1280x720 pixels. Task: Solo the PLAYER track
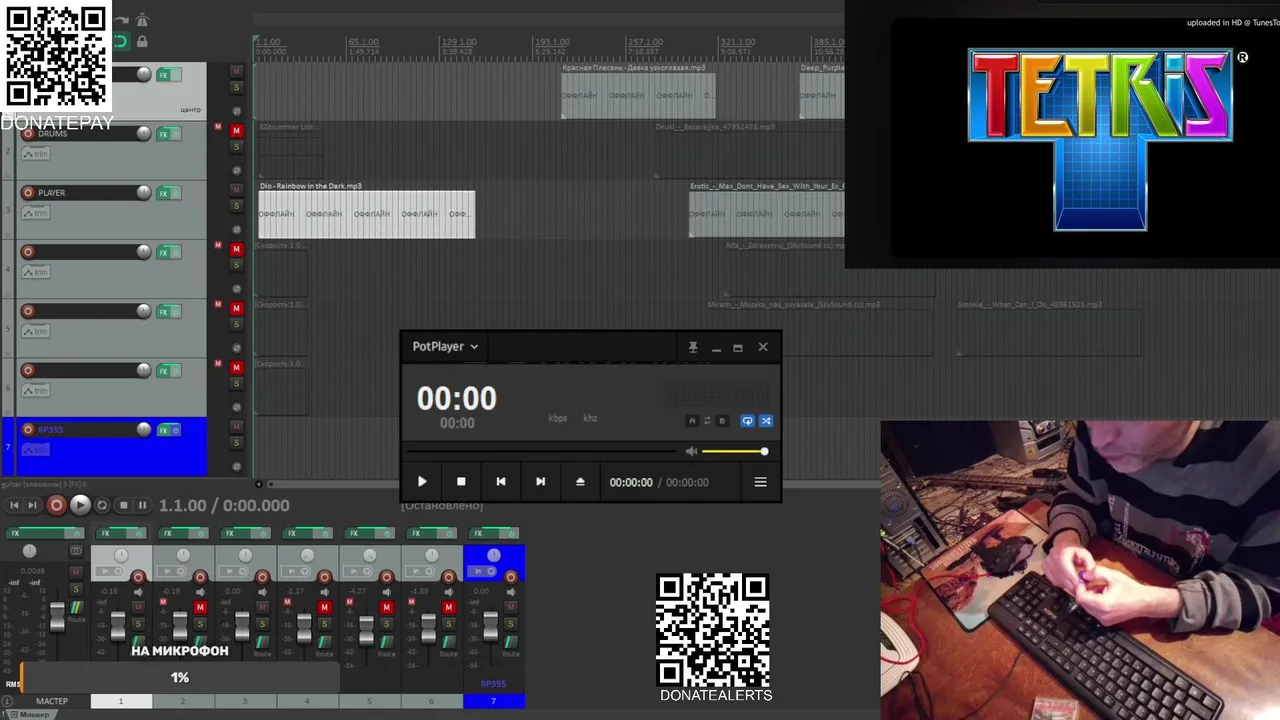pyautogui.click(x=237, y=206)
